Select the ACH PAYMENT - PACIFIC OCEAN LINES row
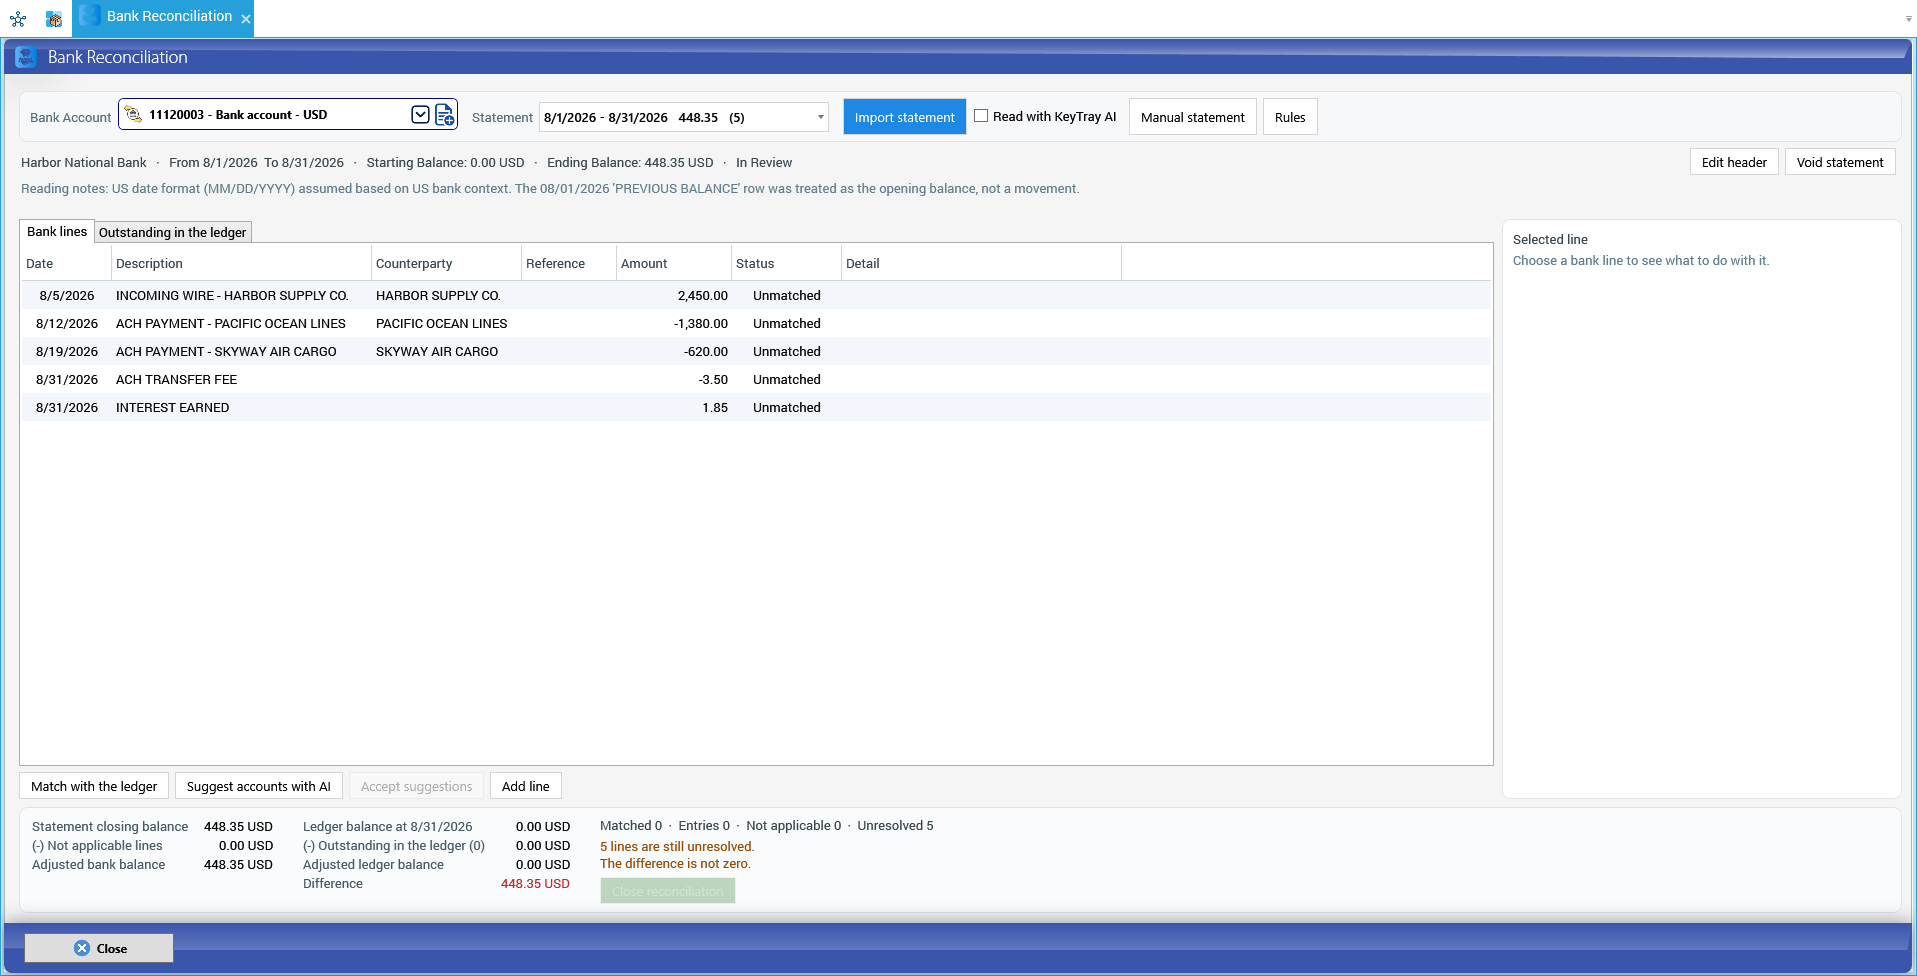This screenshot has width=1917, height=976. (756, 323)
